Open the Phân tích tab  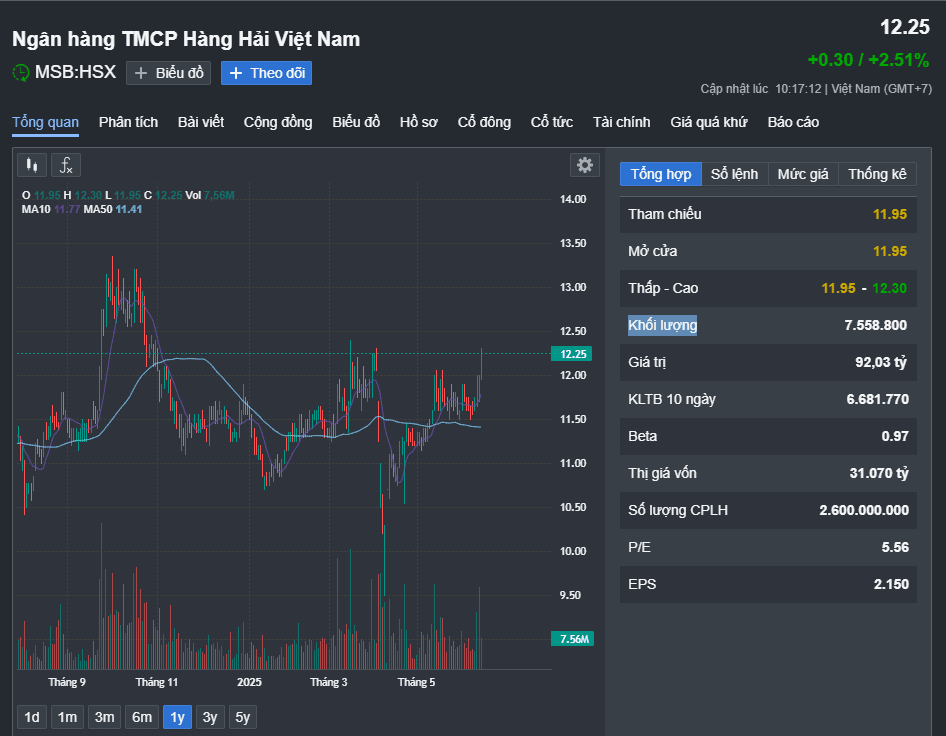click(129, 122)
